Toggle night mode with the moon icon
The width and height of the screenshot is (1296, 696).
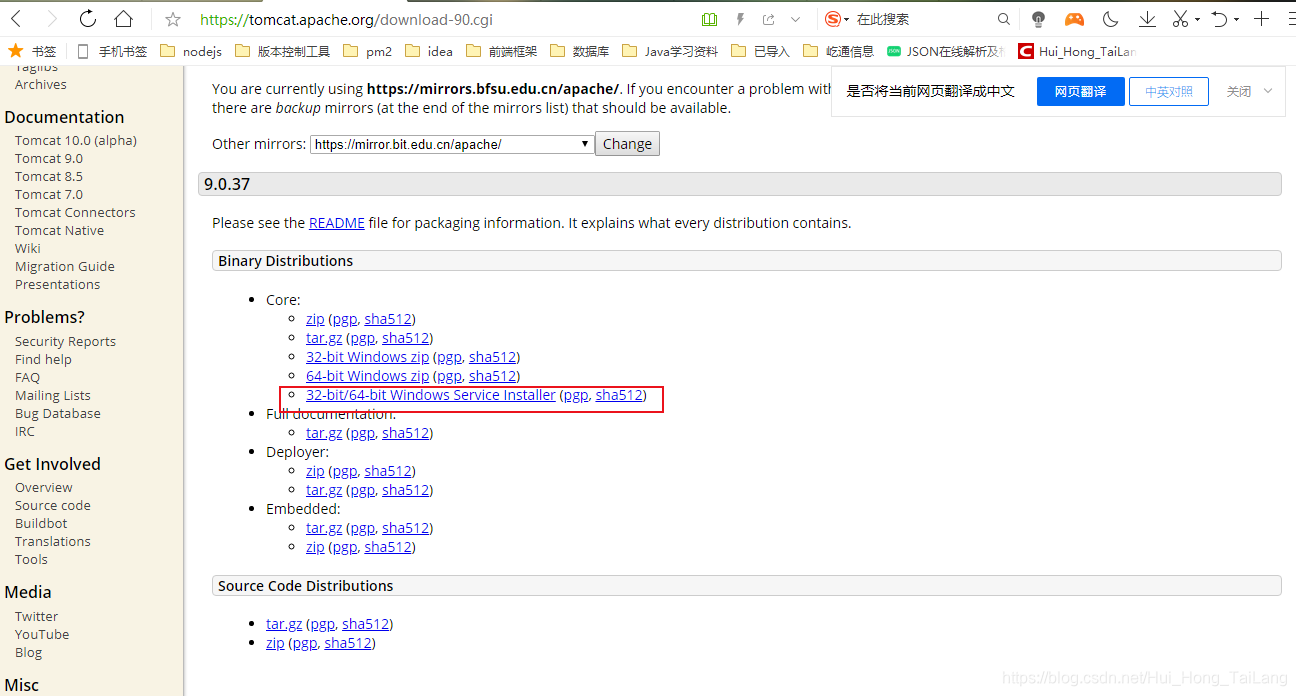coord(1110,19)
